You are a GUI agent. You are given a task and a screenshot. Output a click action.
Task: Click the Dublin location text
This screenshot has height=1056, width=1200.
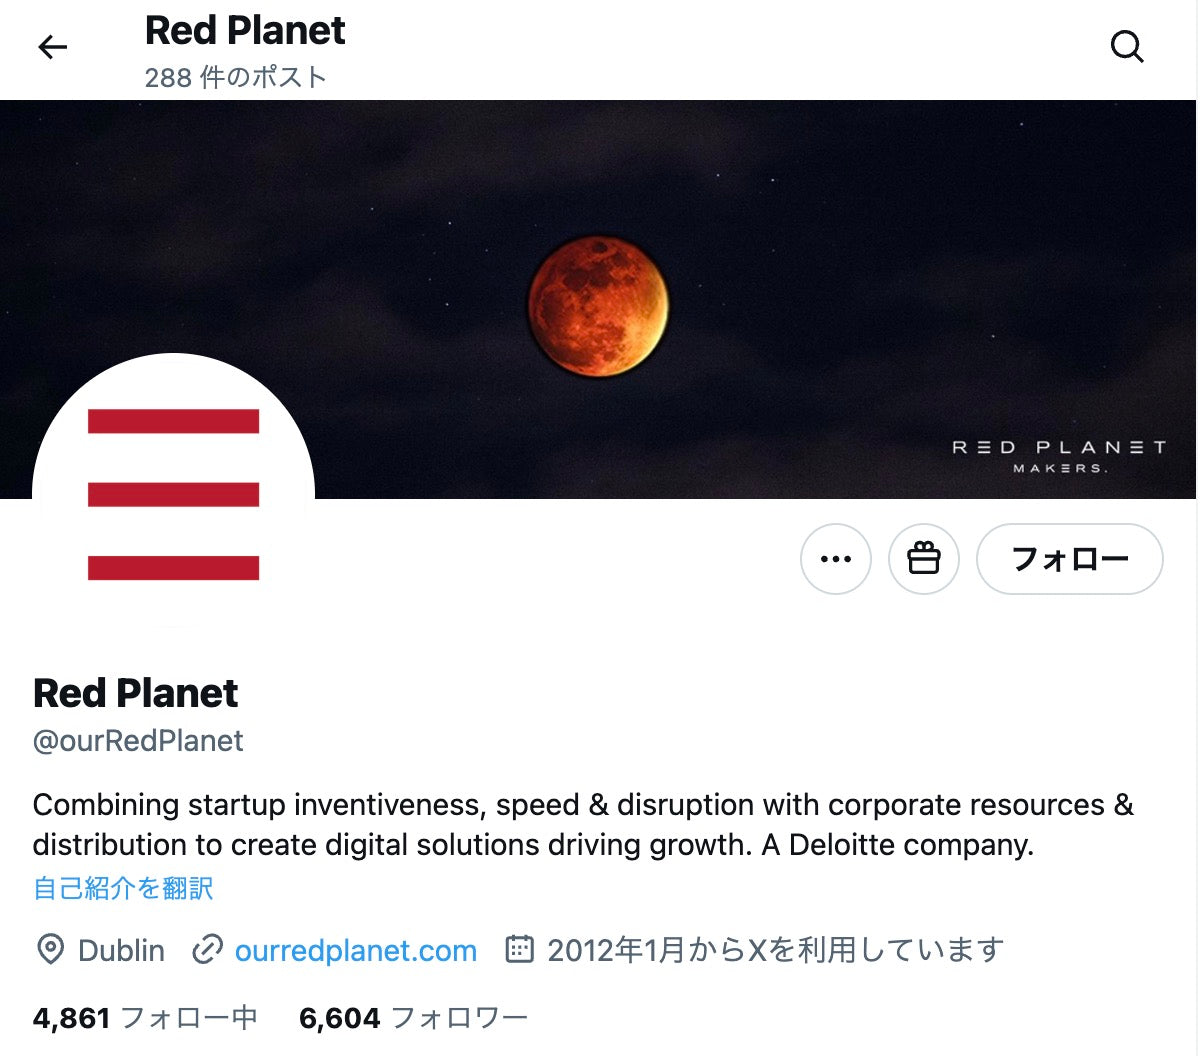click(121, 950)
